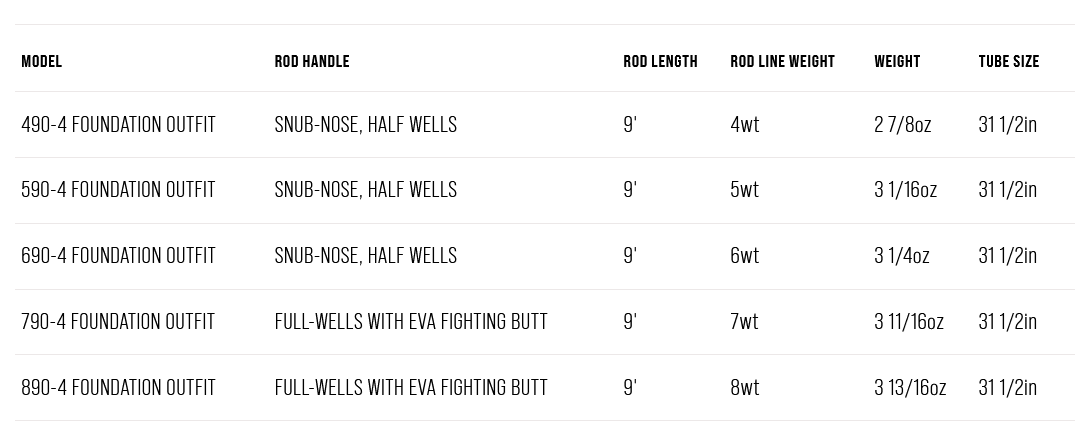Select the 690-4 Foundation Outfit model

(118, 256)
